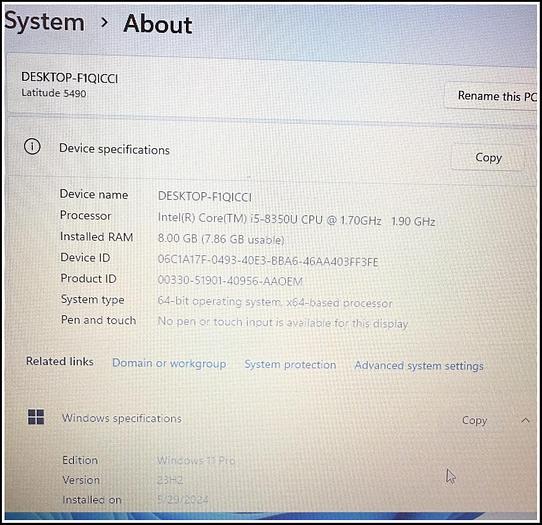The width and height of the screenshot is (542, 525).
Task: Click the Installed on label
Action: pos(92,500)
